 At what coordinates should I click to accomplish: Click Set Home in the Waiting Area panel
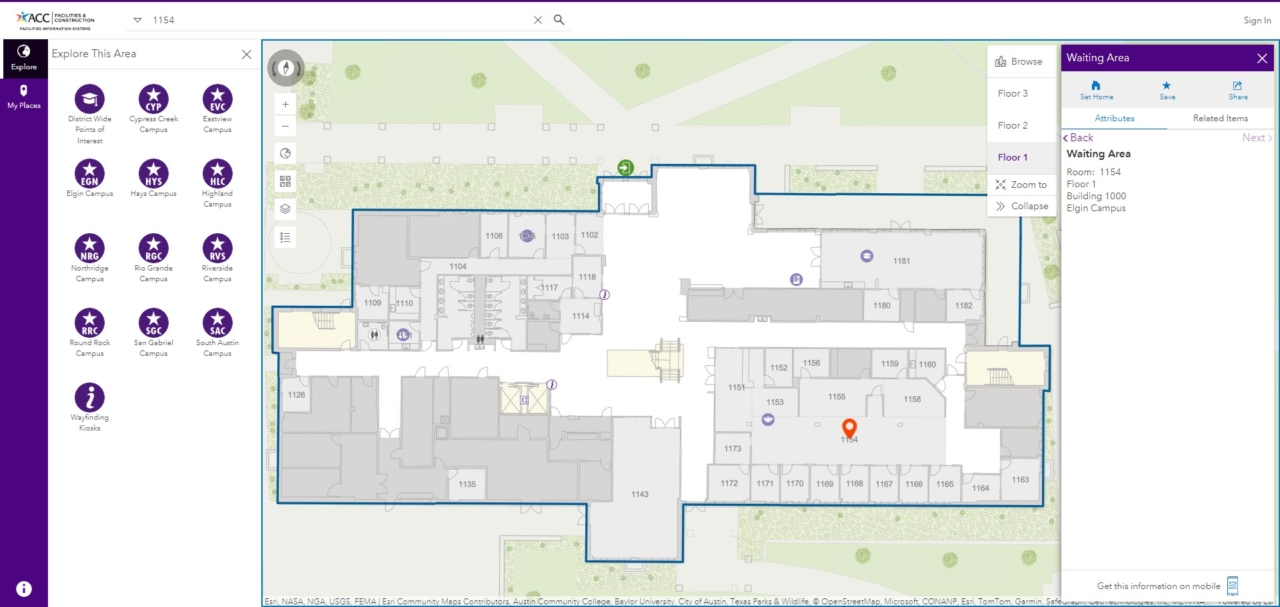[x=1096, y=91]
